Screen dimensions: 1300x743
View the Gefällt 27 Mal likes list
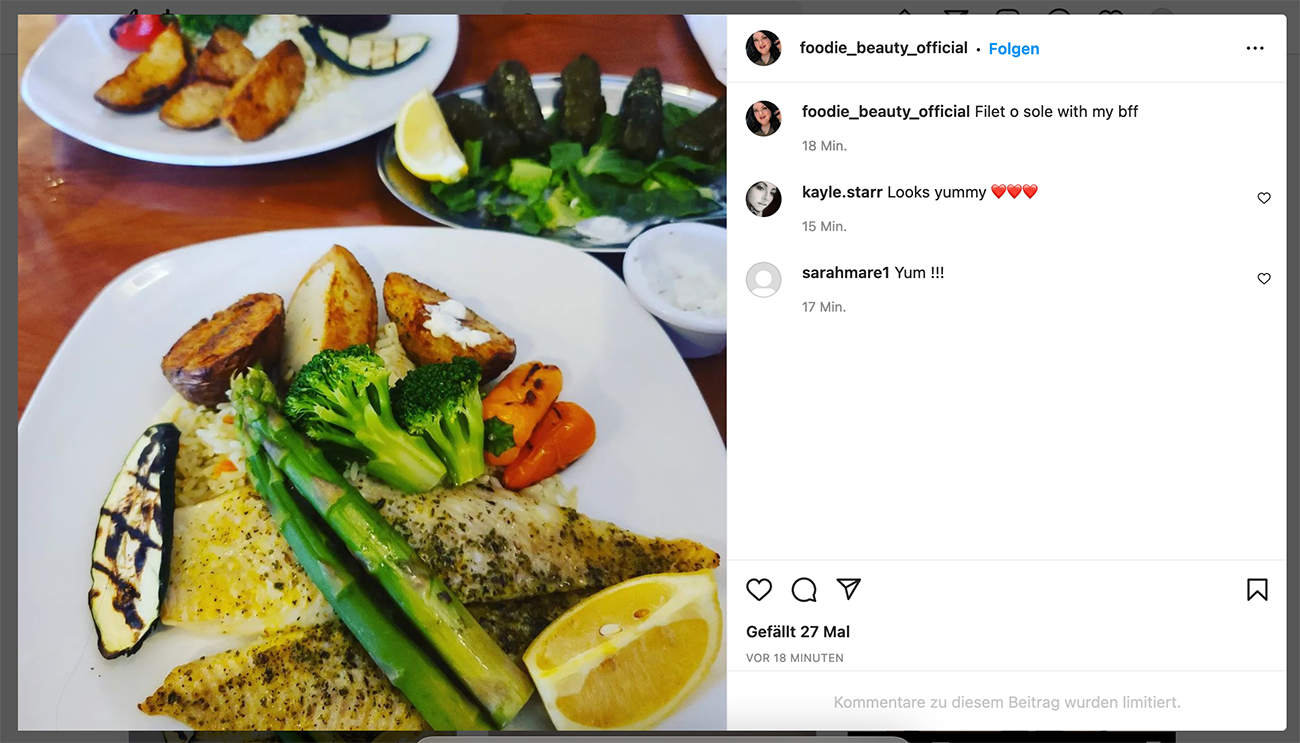coord(798,632)
